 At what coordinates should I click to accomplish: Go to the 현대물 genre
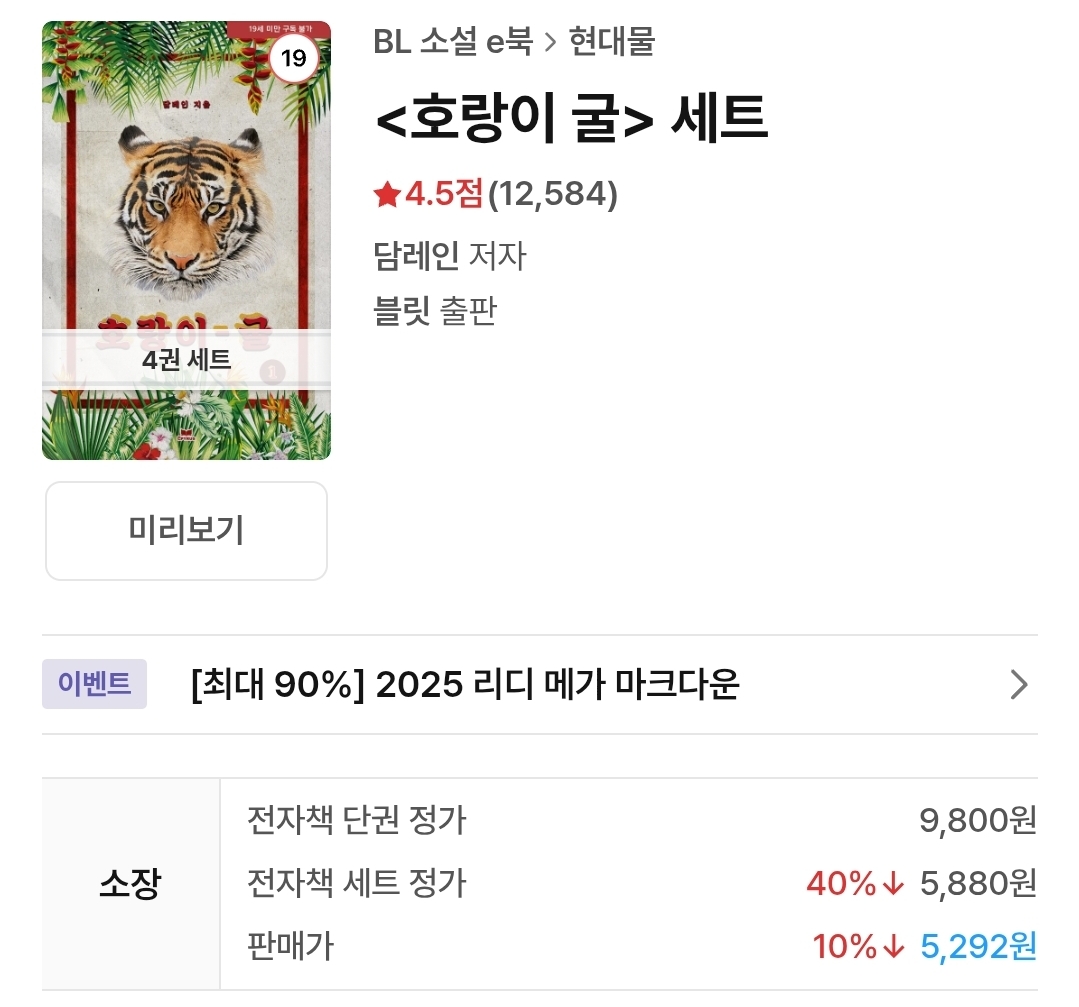tap(611, 42)
